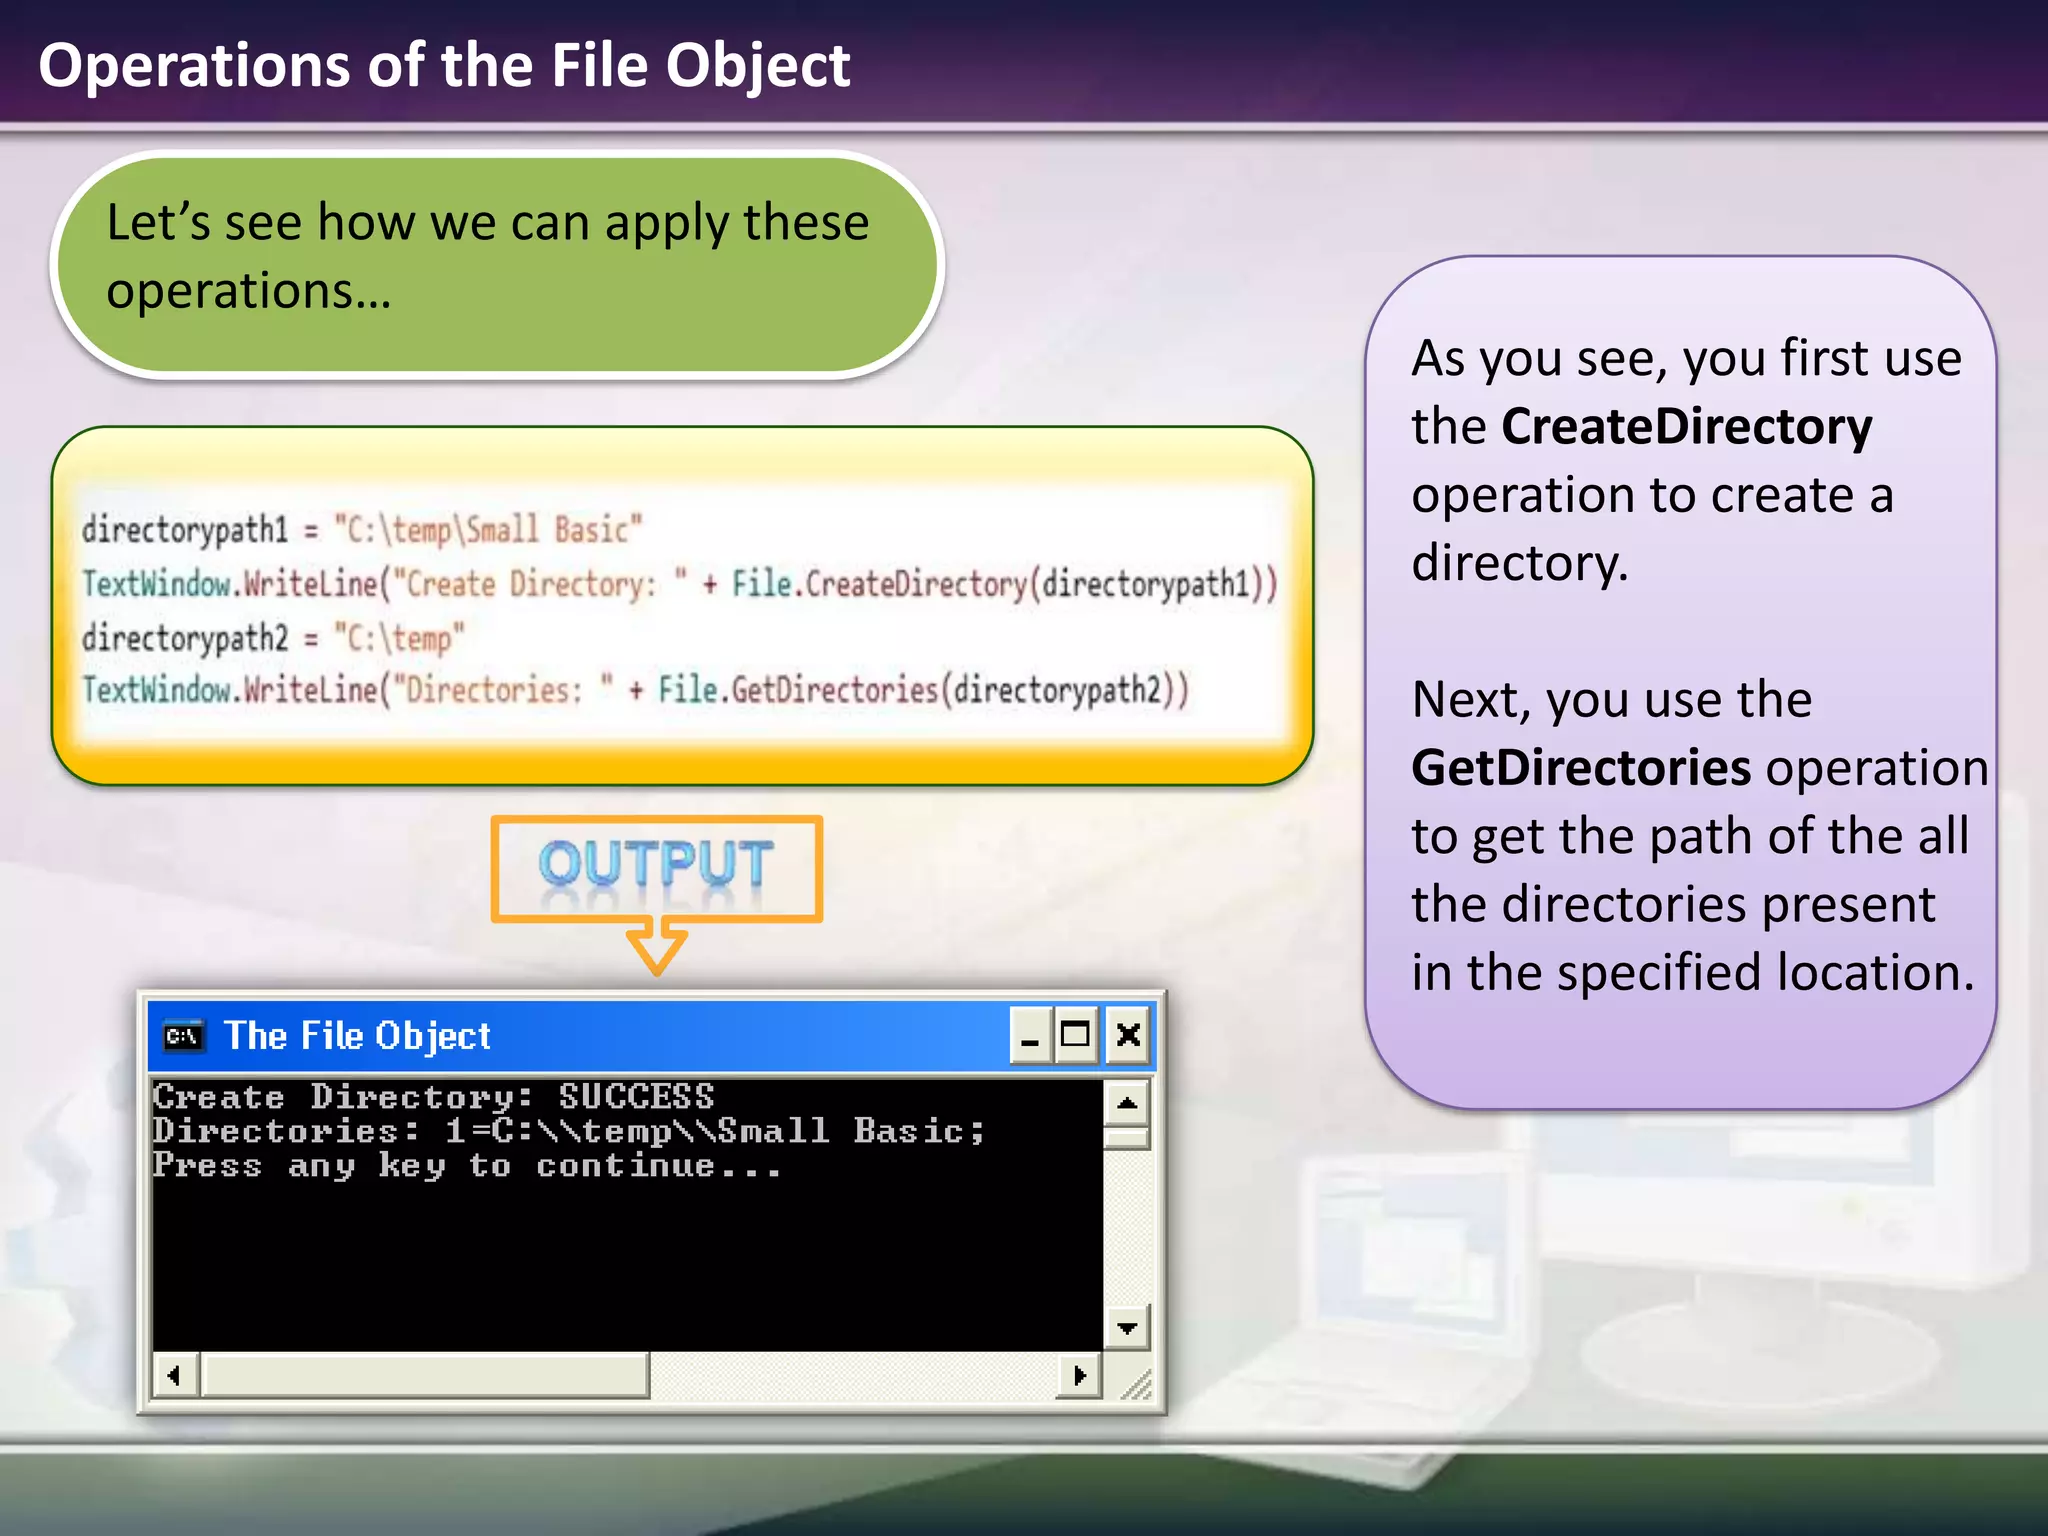Click the horizontal scrollbar right arrow

click(1079, 1375)
